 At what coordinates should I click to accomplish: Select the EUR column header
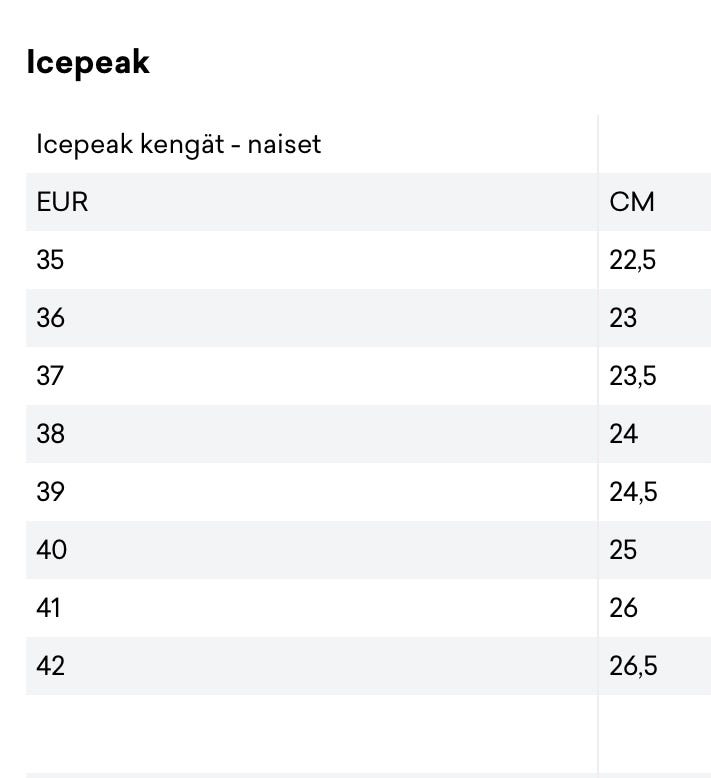tap(62, 202)
